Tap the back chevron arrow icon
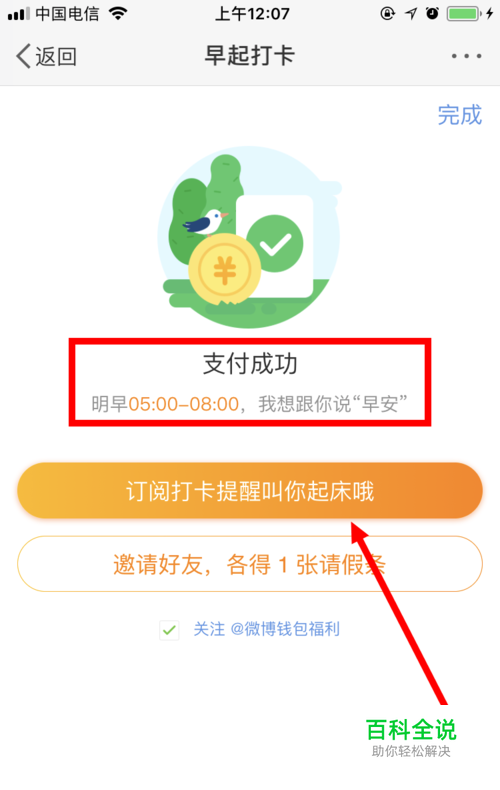Image resolution: width=500 pixels, height=790 pixels. (23, 55)
